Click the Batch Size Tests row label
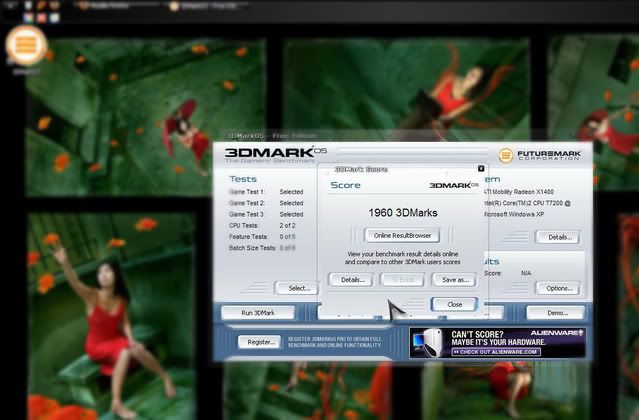Screen dimensions: 639x420 tap(252, 248)
